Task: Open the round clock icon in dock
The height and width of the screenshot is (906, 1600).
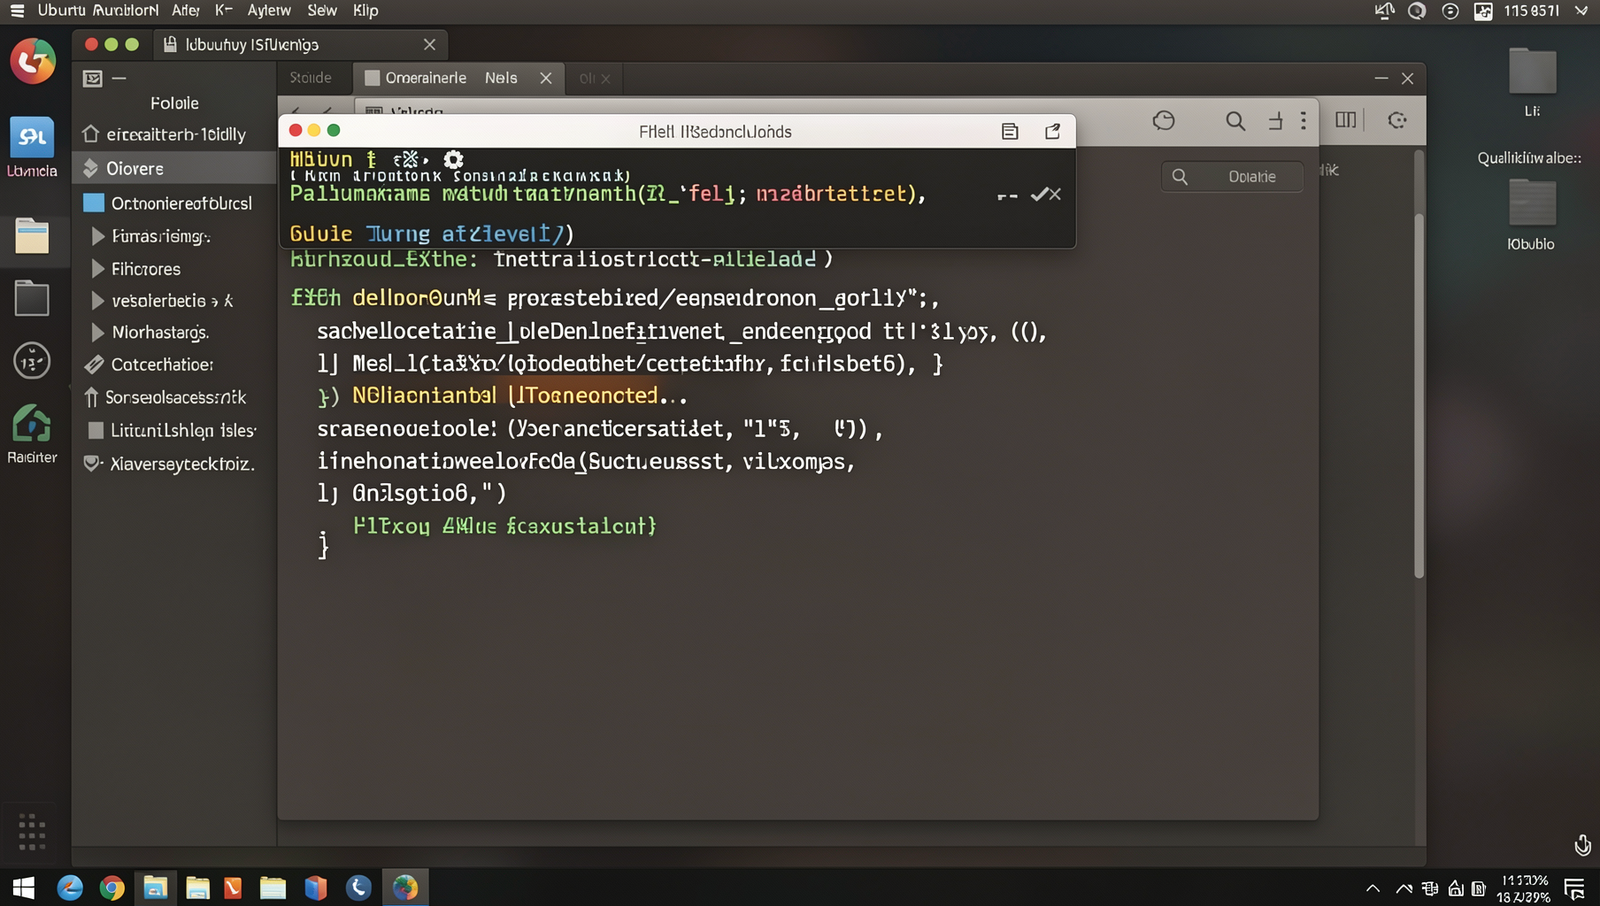Action: (x=32, y=361)
